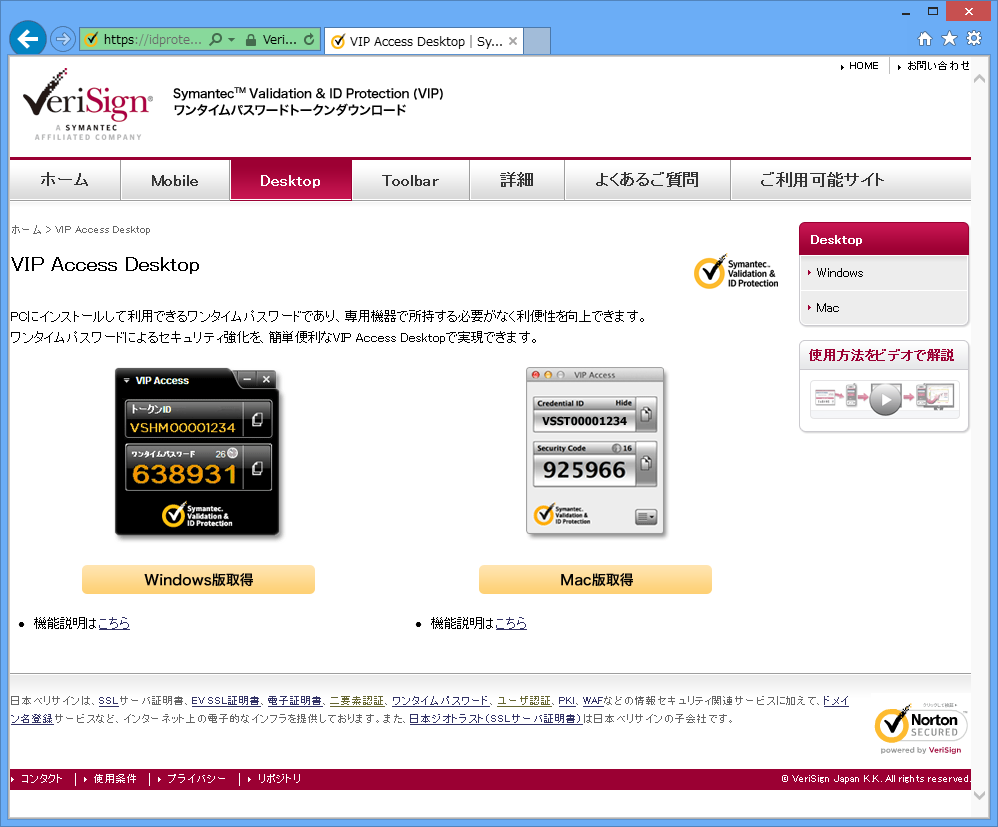The image size is (998, 827).
Task: Open the 二要素認証 footer link
Action: tap(356, 701)
